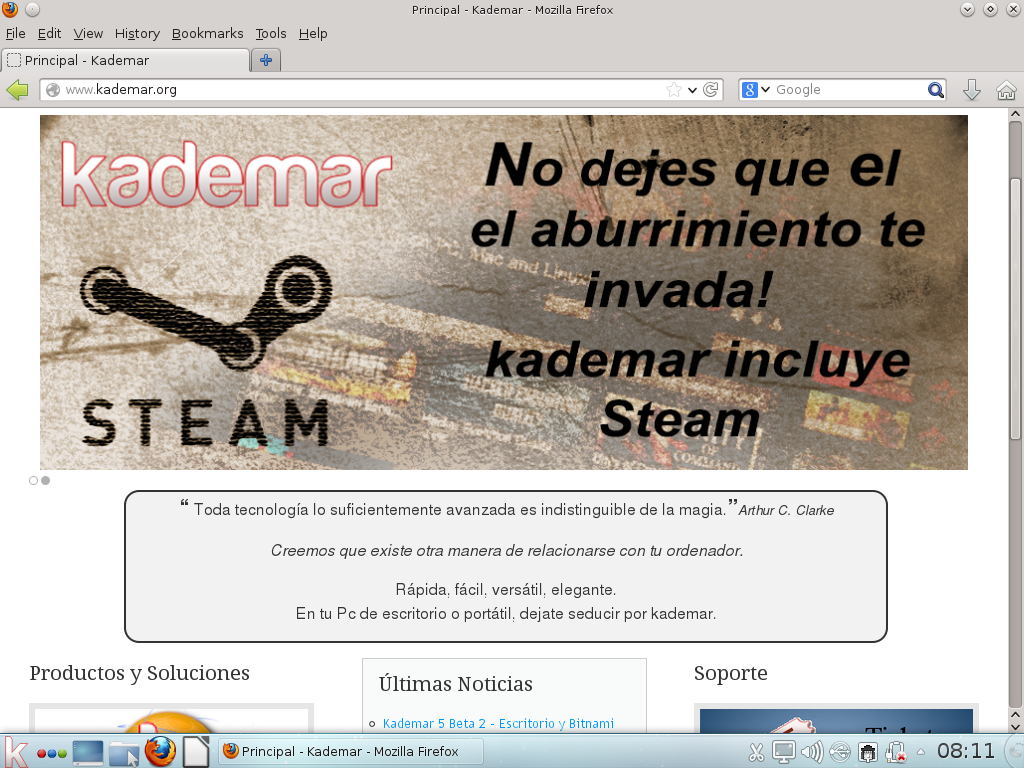The image size is (1024, 768).
Task: Select the second banner slide indicator dot
Action: [x=45, y=481]
